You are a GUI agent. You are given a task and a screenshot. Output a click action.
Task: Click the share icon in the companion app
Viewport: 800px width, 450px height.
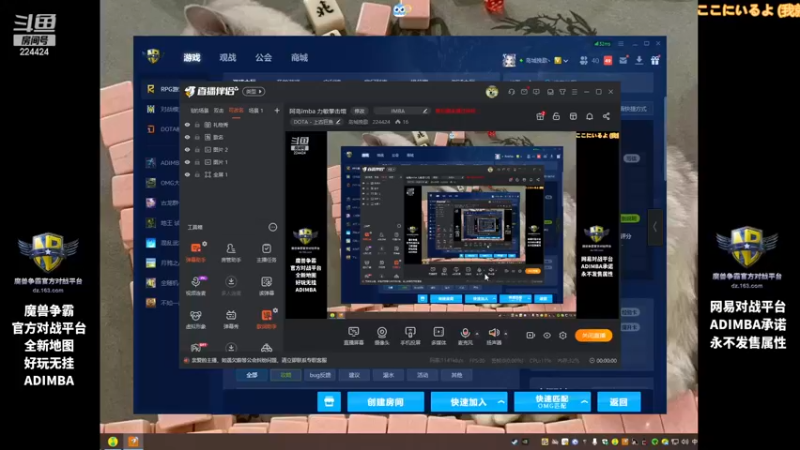tap(606, 116)
